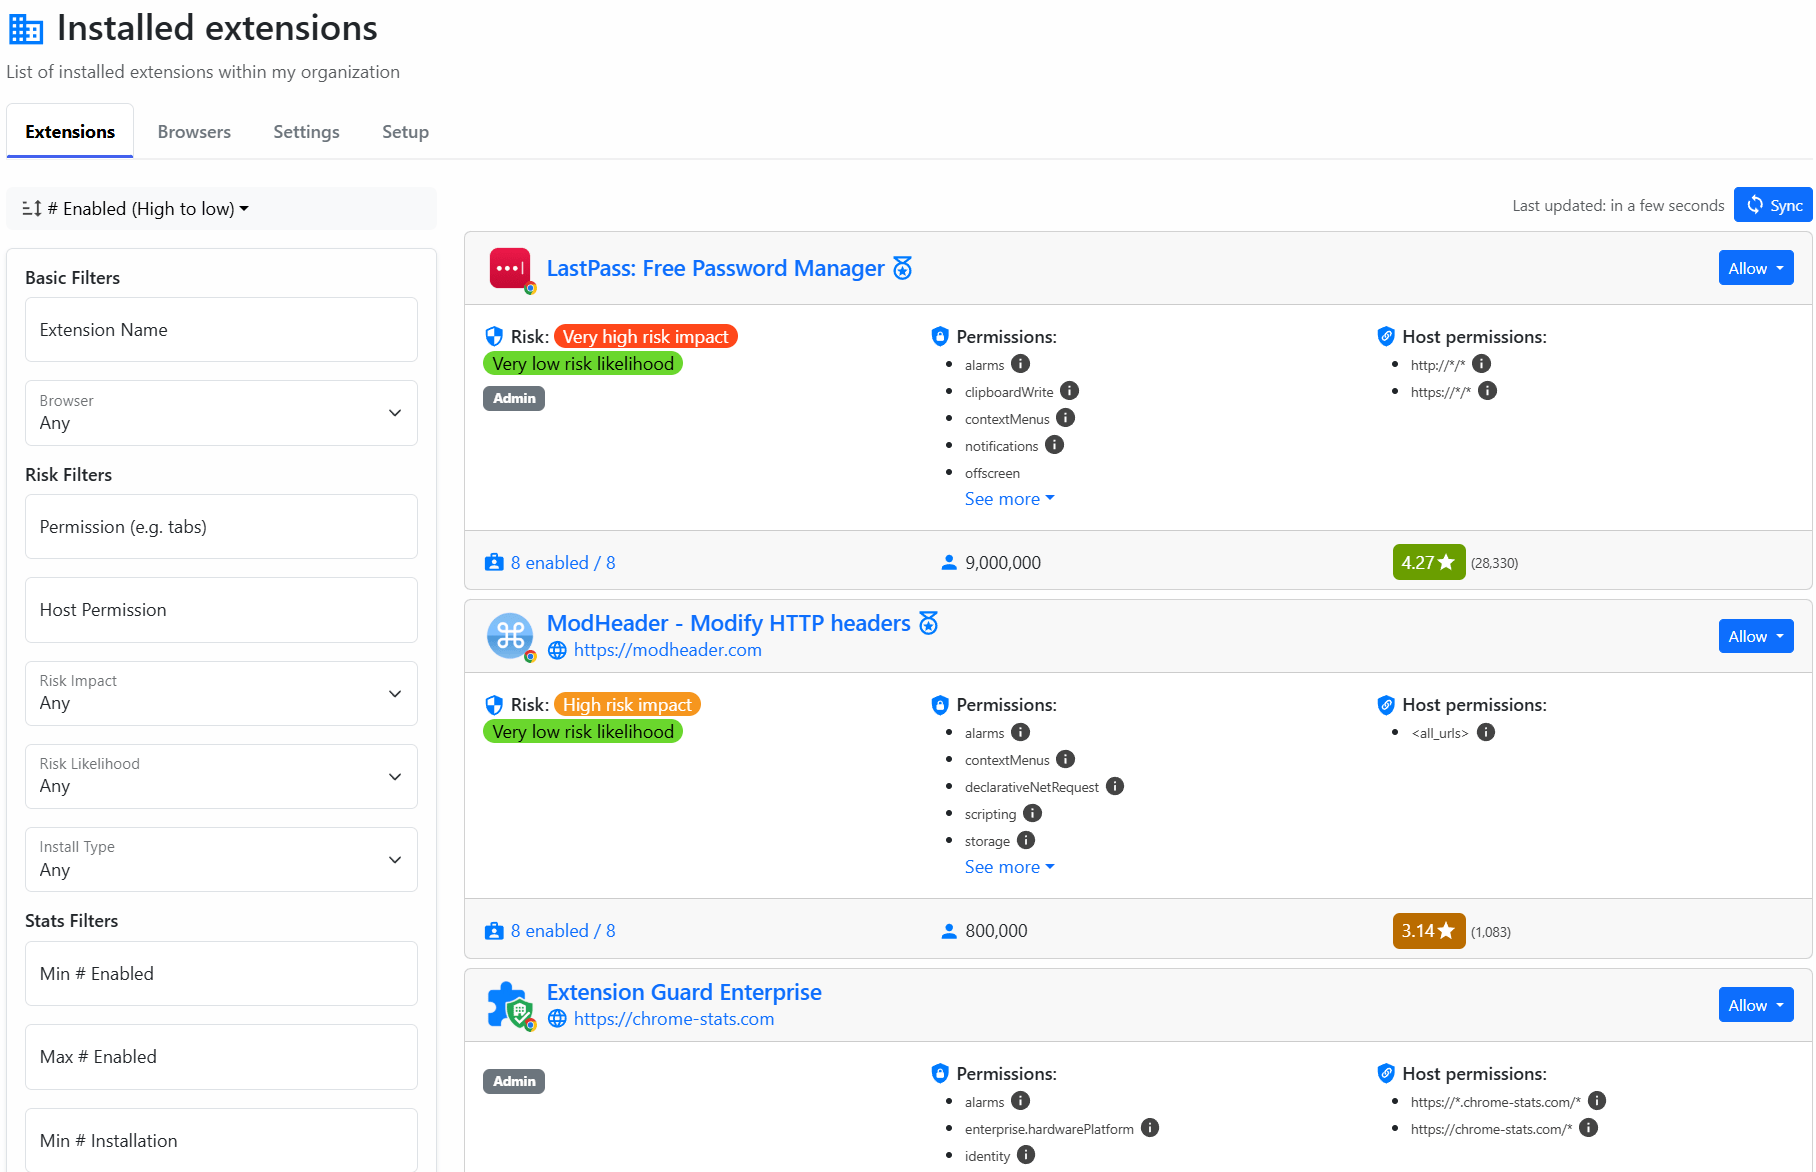
Task: Click info icon next to https://*.chrome-stats.com/* host
Action: [1597, 1101]
